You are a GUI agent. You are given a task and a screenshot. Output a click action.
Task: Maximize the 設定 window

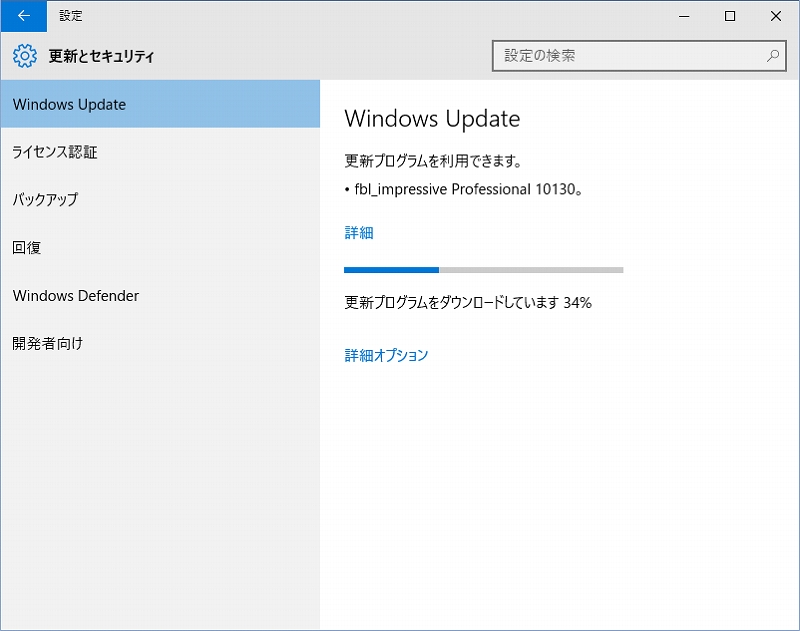(730, 16)
